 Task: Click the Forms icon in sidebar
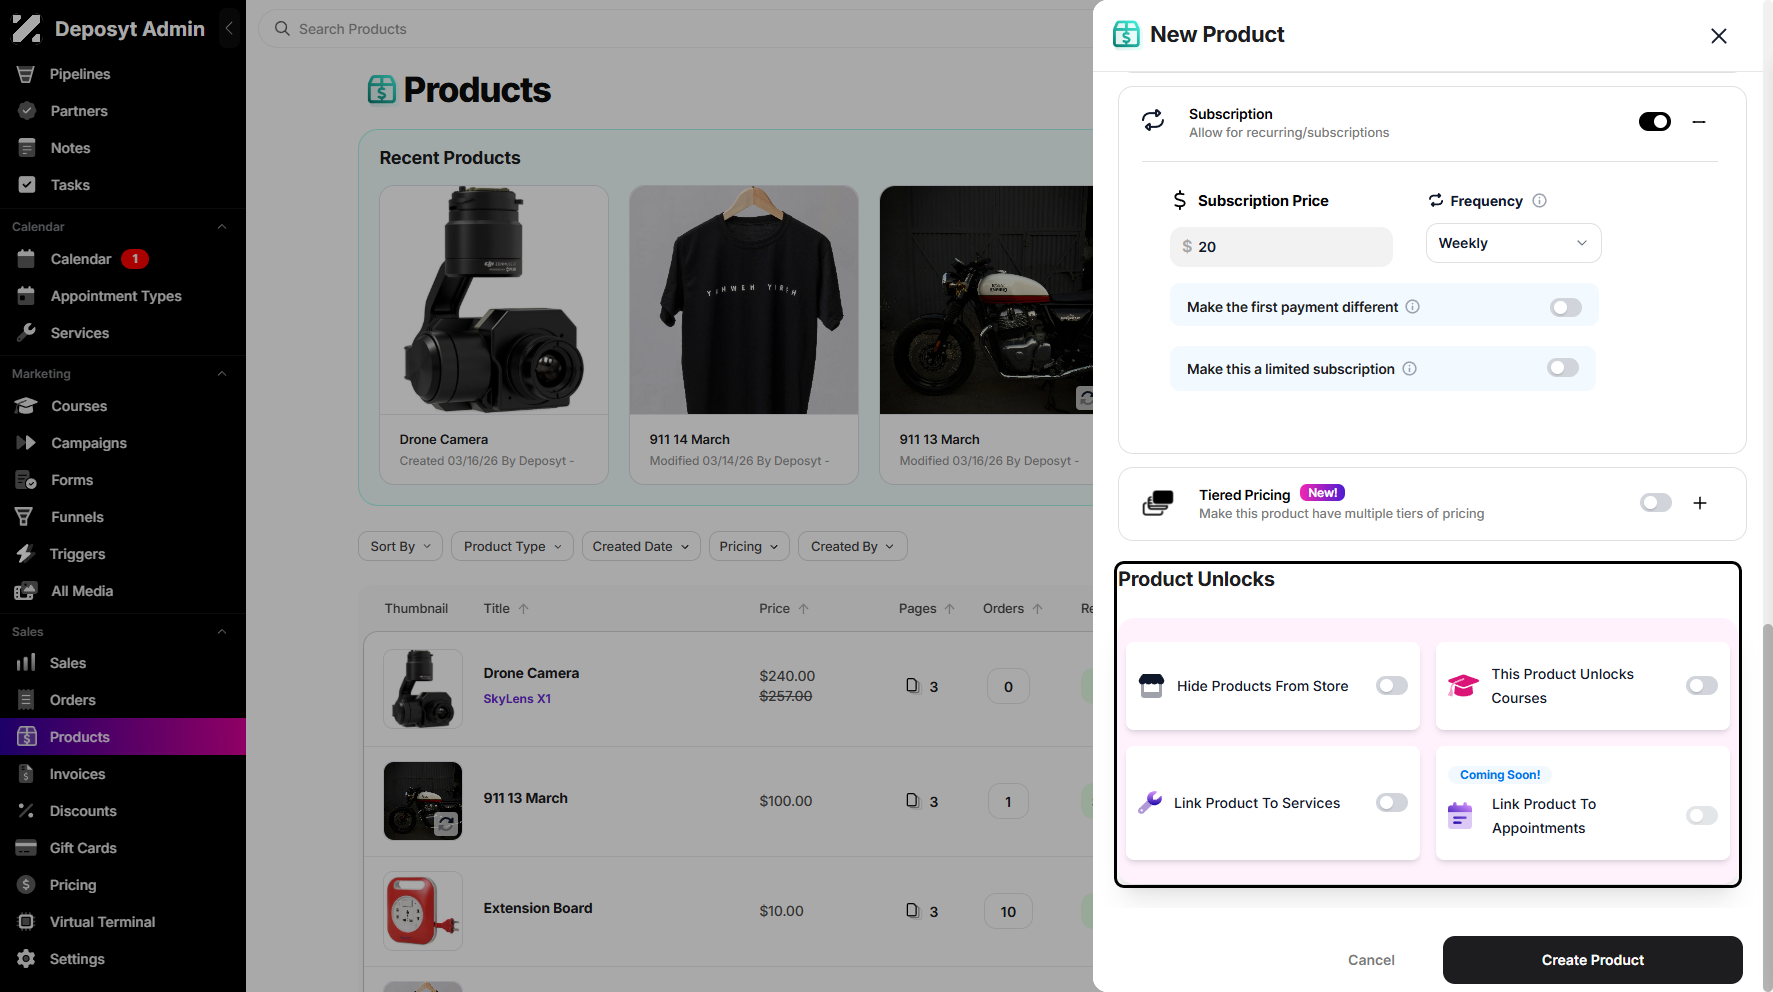[x=27, y=480]
